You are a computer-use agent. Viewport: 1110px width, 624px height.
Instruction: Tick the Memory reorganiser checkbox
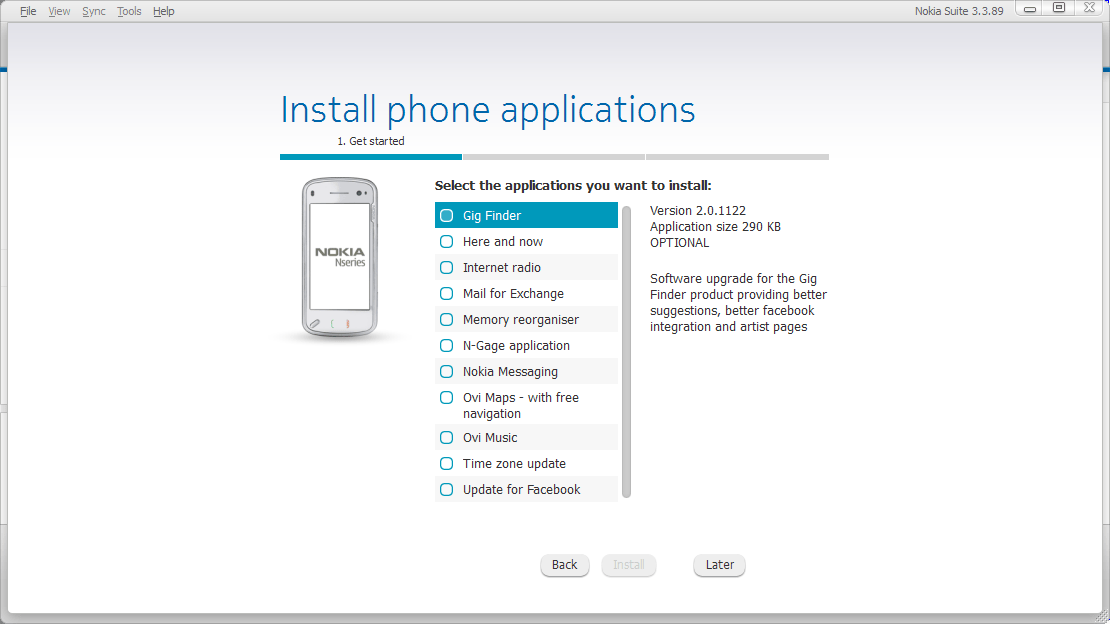447,320
